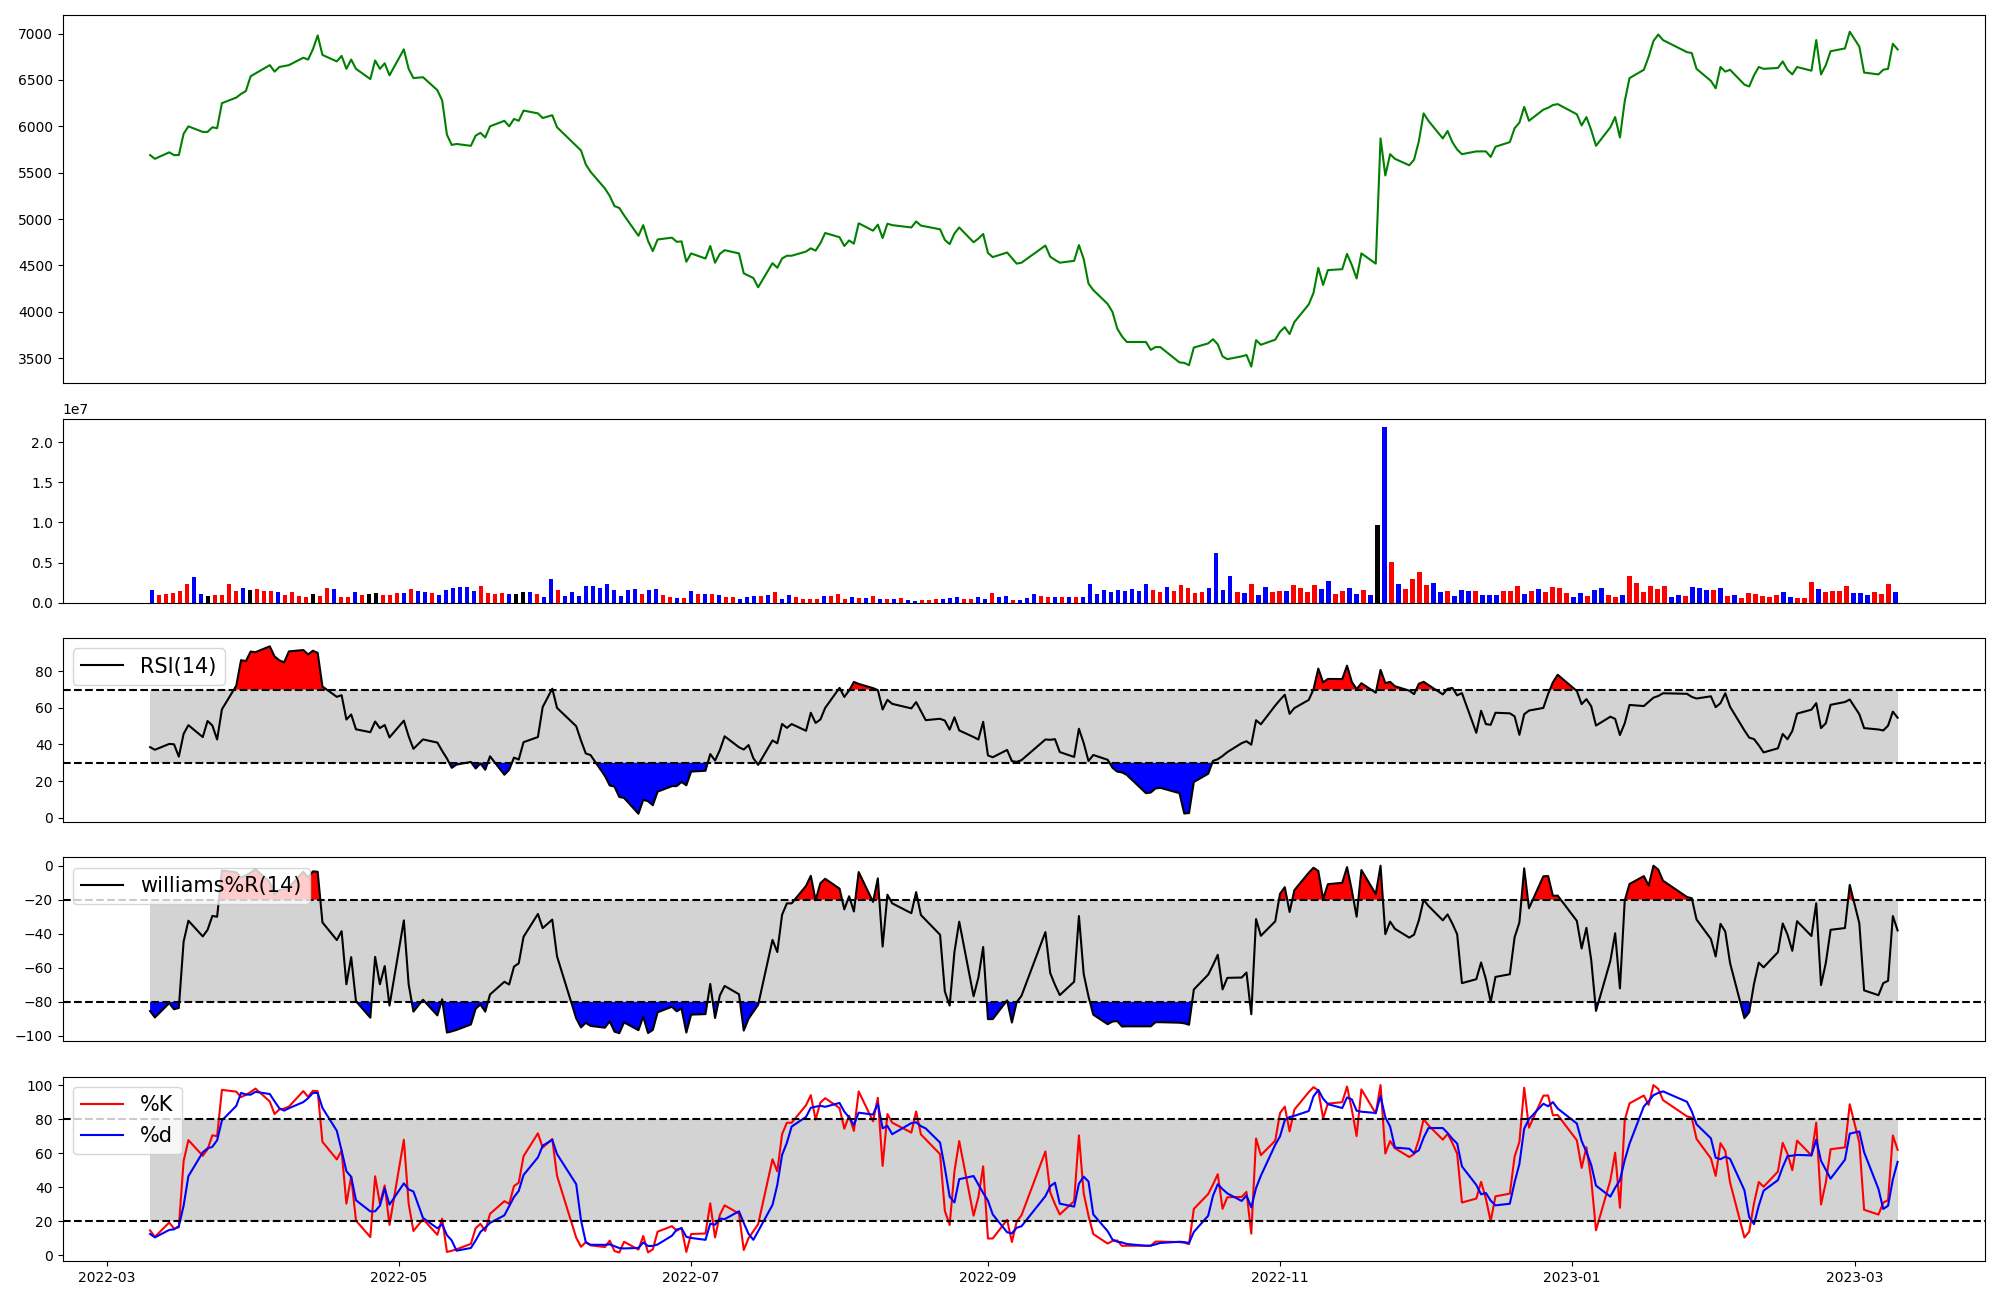Click the williams%R(14) legend label
This screenshot has height=1300, width=2000.
pos(220,885)
